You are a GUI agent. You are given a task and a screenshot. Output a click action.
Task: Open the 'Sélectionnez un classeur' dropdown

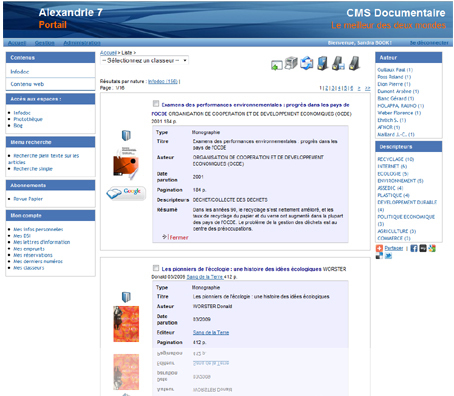(x=144, y=60)
